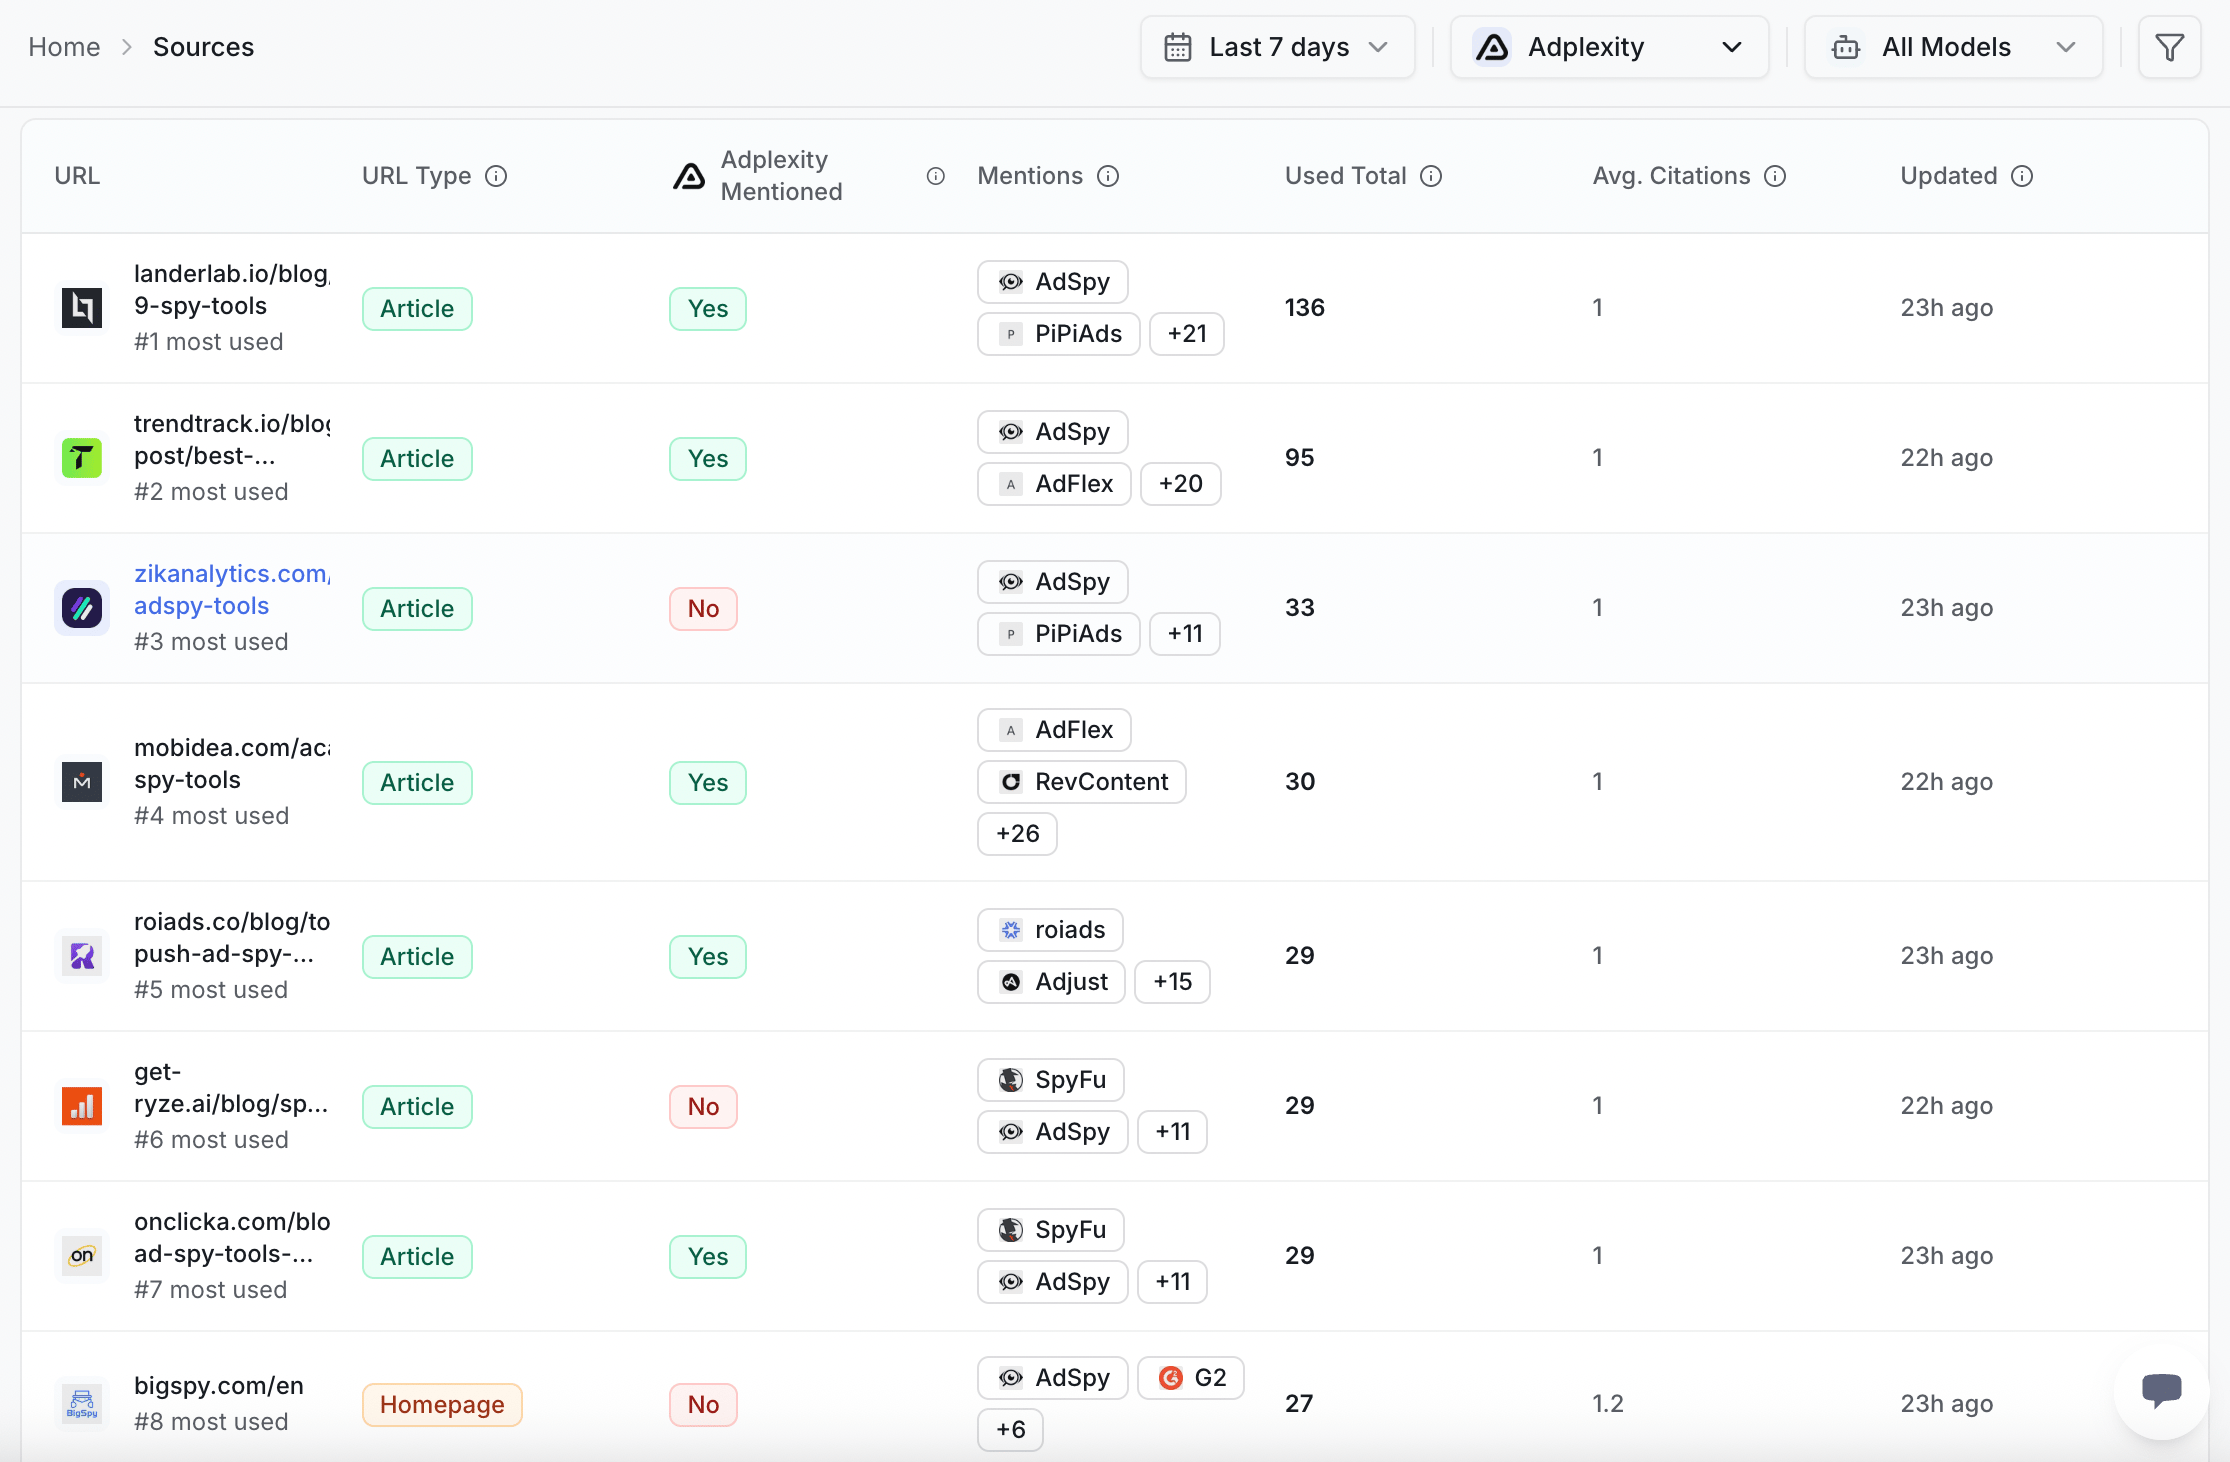Click the Used Total column header
This screenshot has width=2230, height=1462.
point(1346,176)
